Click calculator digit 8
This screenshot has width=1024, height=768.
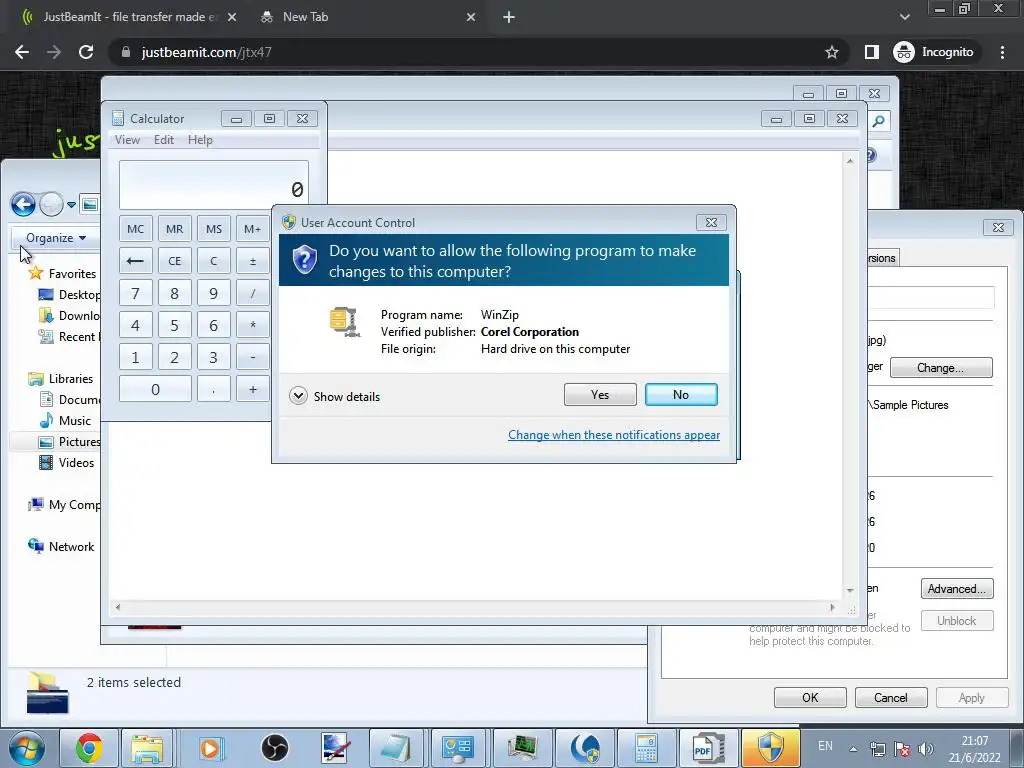pos(174,293)
